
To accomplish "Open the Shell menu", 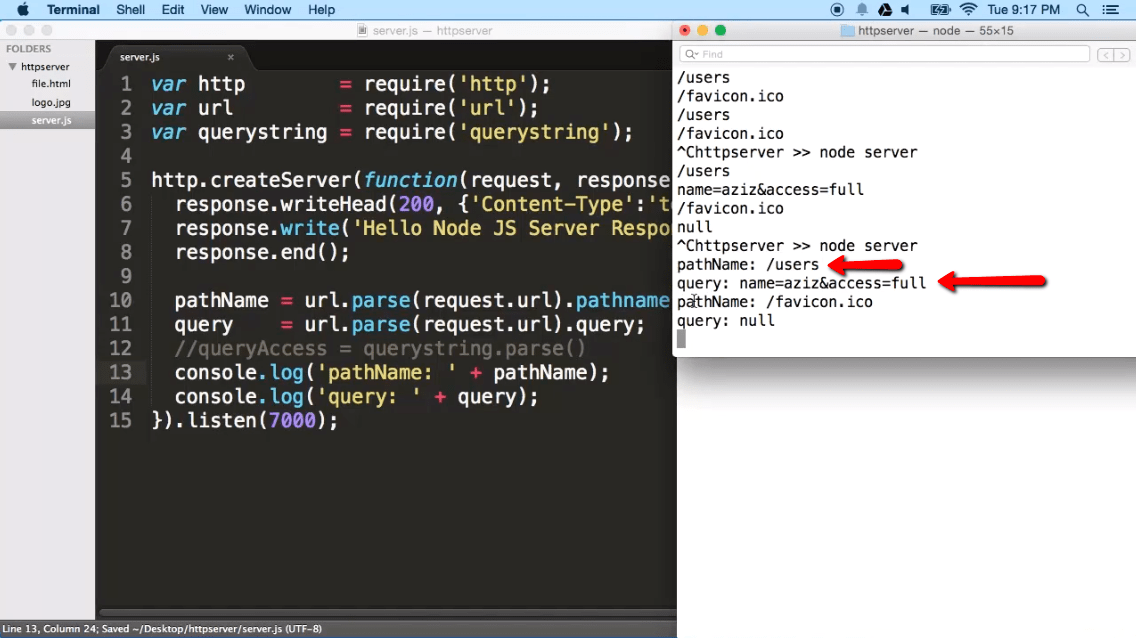I will [130, 10].
